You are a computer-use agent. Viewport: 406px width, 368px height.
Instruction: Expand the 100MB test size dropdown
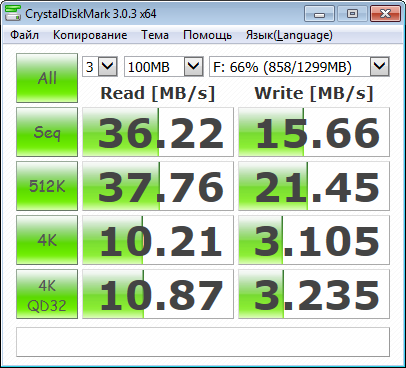[x=194, y=66]
